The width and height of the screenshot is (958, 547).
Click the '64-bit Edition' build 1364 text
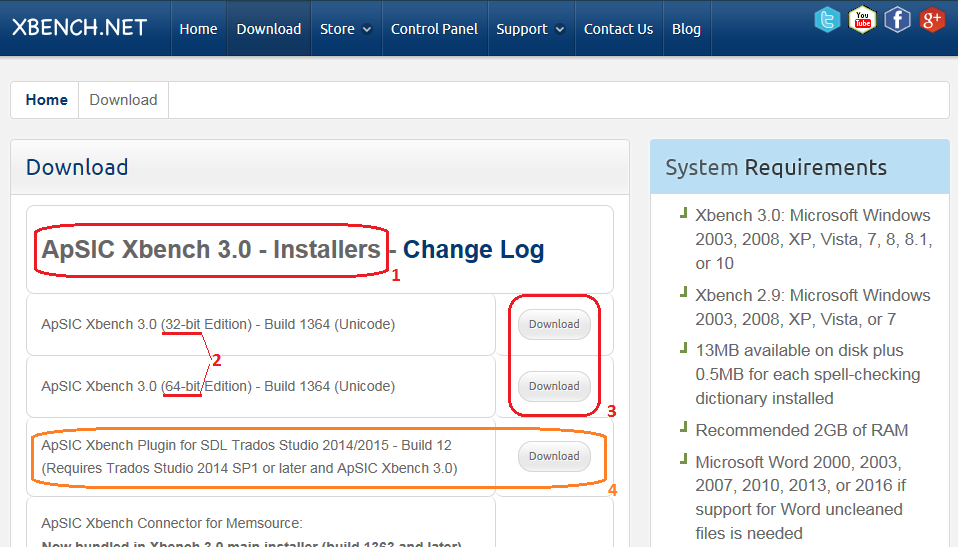point(218,386)
